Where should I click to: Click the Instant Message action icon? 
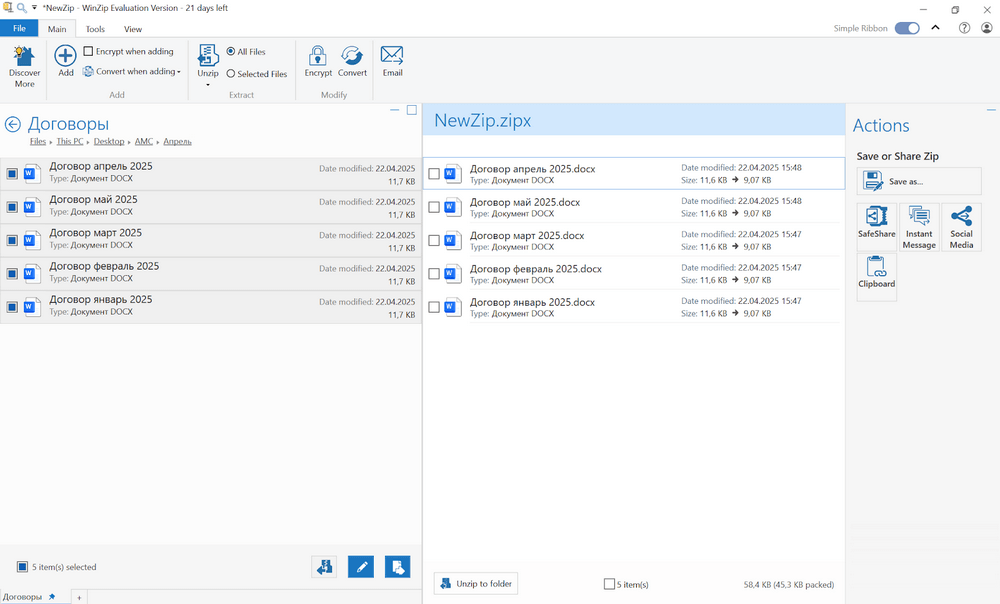click(919, 216)
